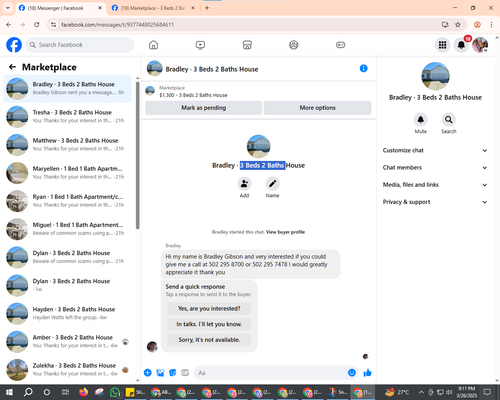Expand Media, files and links section

tap(435, 185)
